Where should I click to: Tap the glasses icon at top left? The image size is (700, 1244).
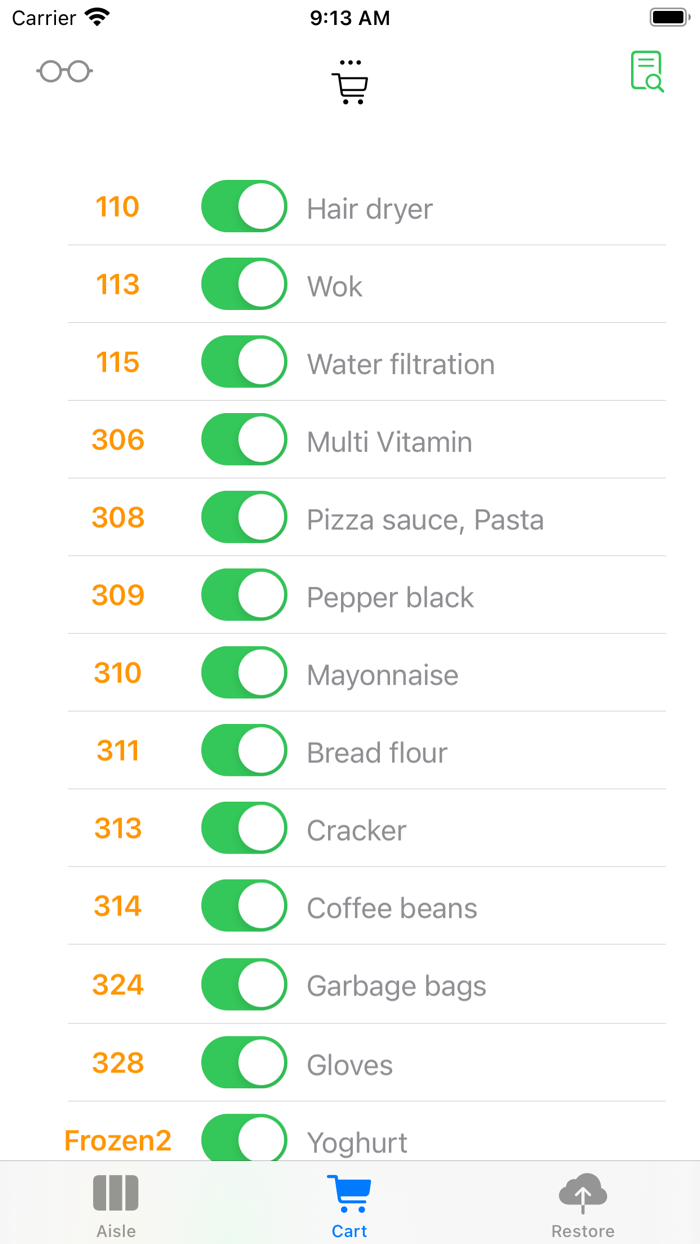(65, 71)
